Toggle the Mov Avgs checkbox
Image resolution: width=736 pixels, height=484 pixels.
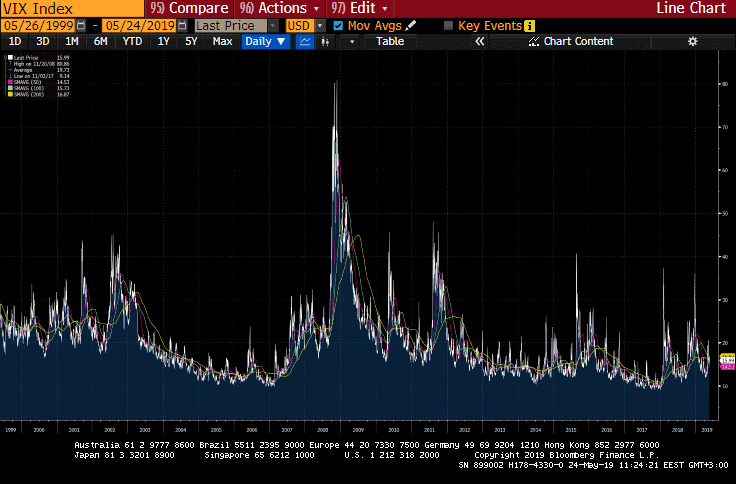click(338, 26)
